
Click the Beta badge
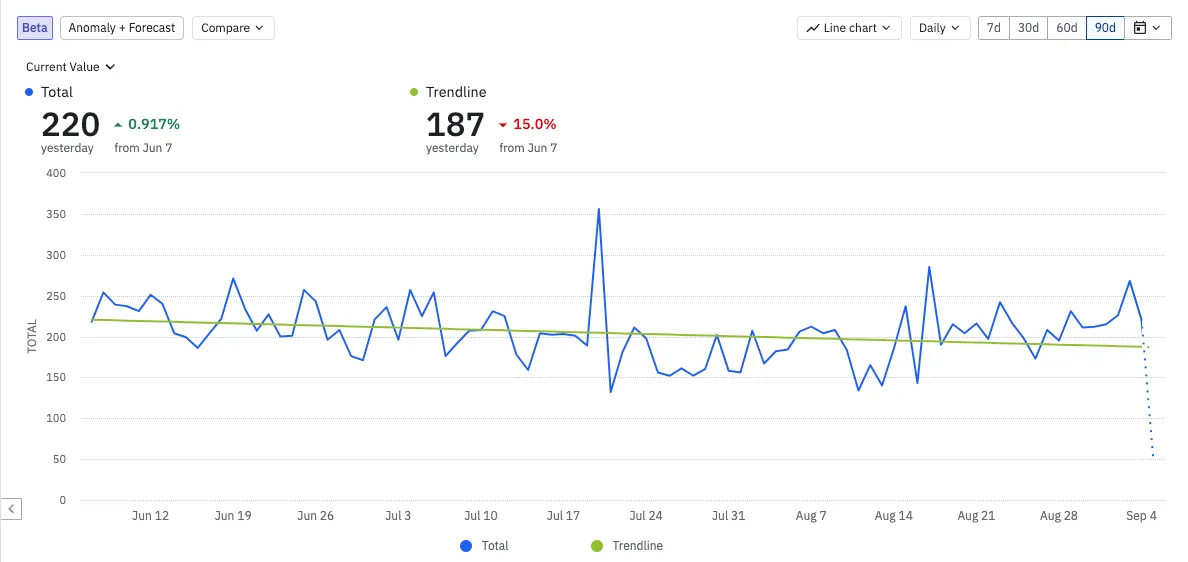point(35,28)
